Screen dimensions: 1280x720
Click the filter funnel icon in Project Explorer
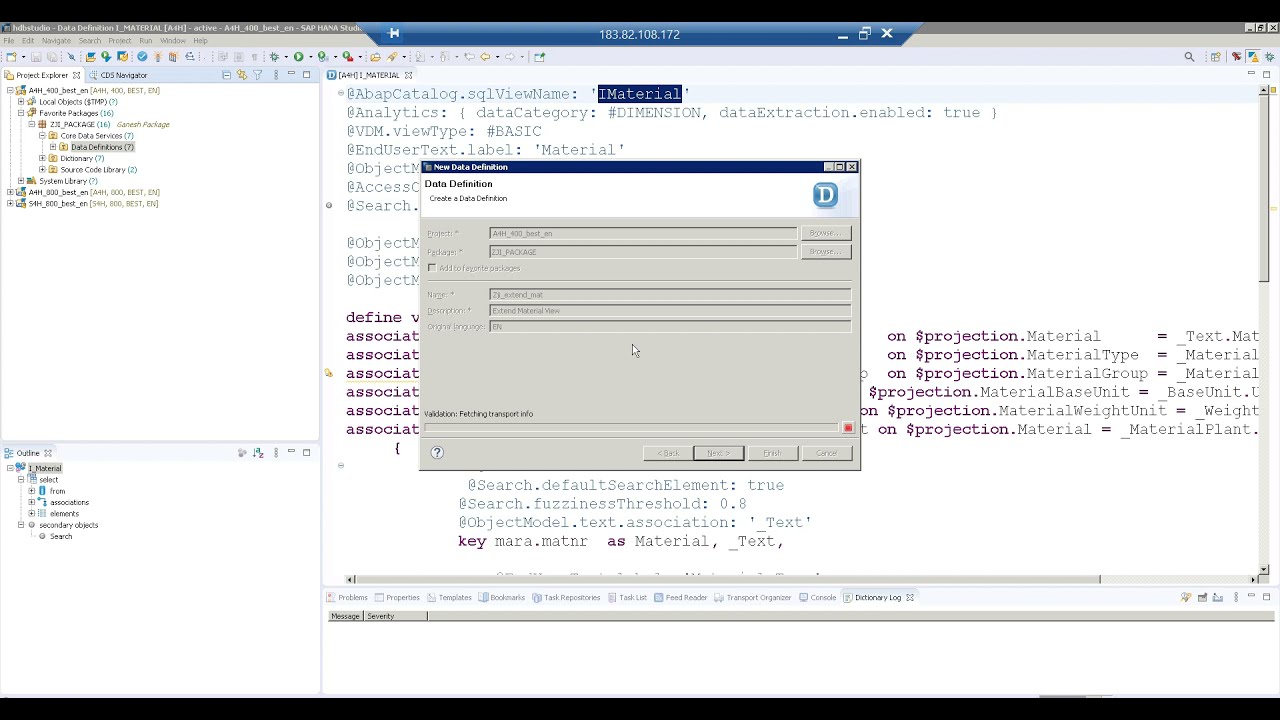[x=257, y=75]
